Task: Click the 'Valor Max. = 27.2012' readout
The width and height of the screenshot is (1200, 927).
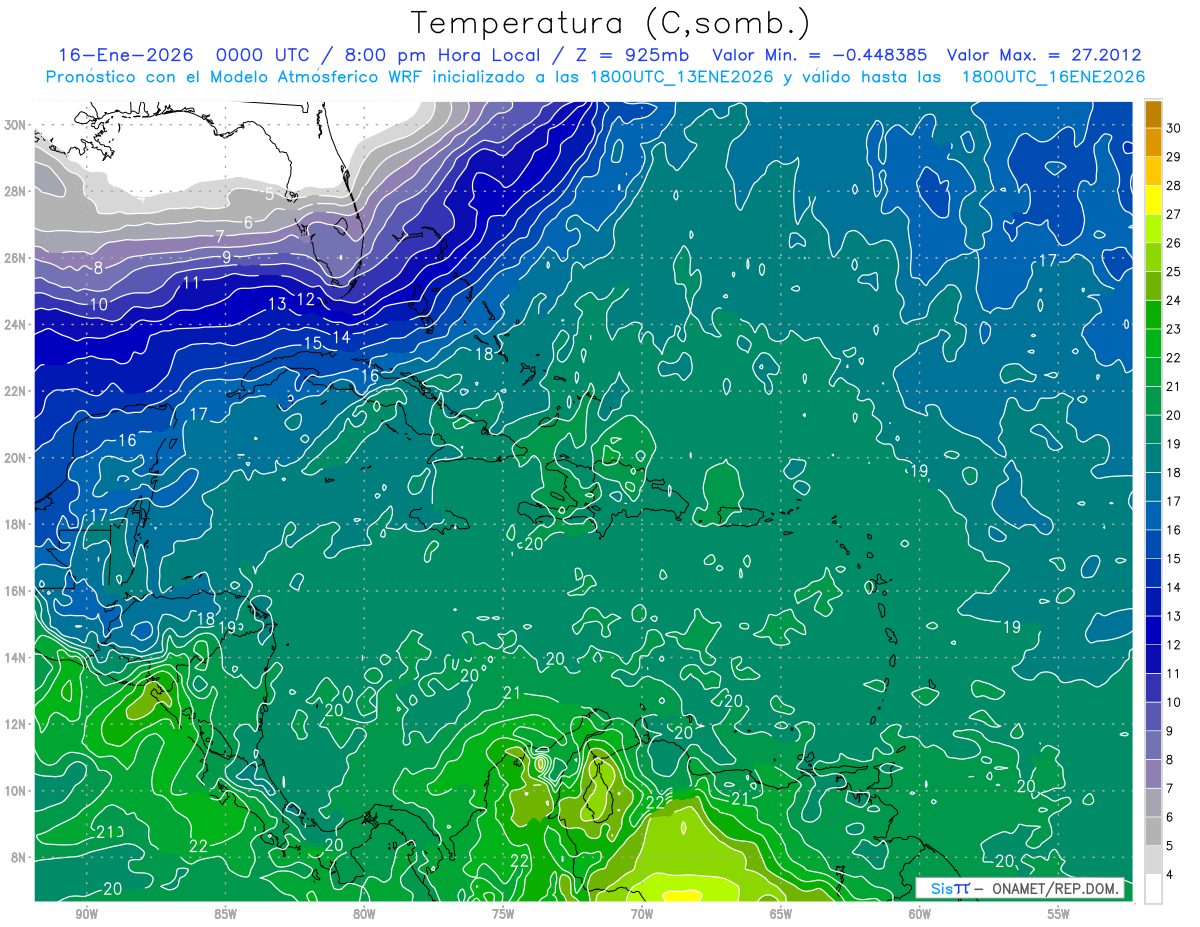Action: (x=1044, y=55)
